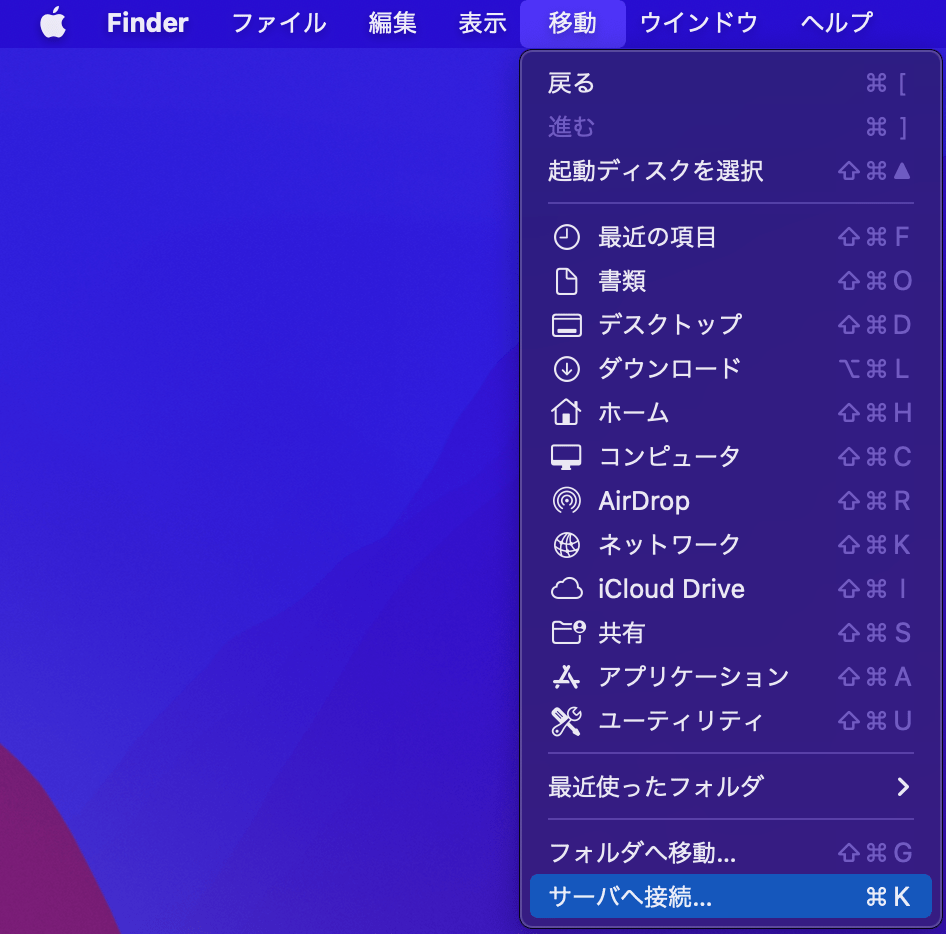946x934 pixels.
Task: Select the 最近の項目 entry
Action: point(731,237)
